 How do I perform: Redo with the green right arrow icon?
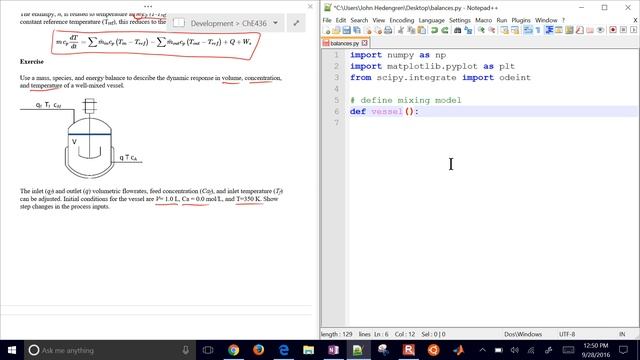444,30
